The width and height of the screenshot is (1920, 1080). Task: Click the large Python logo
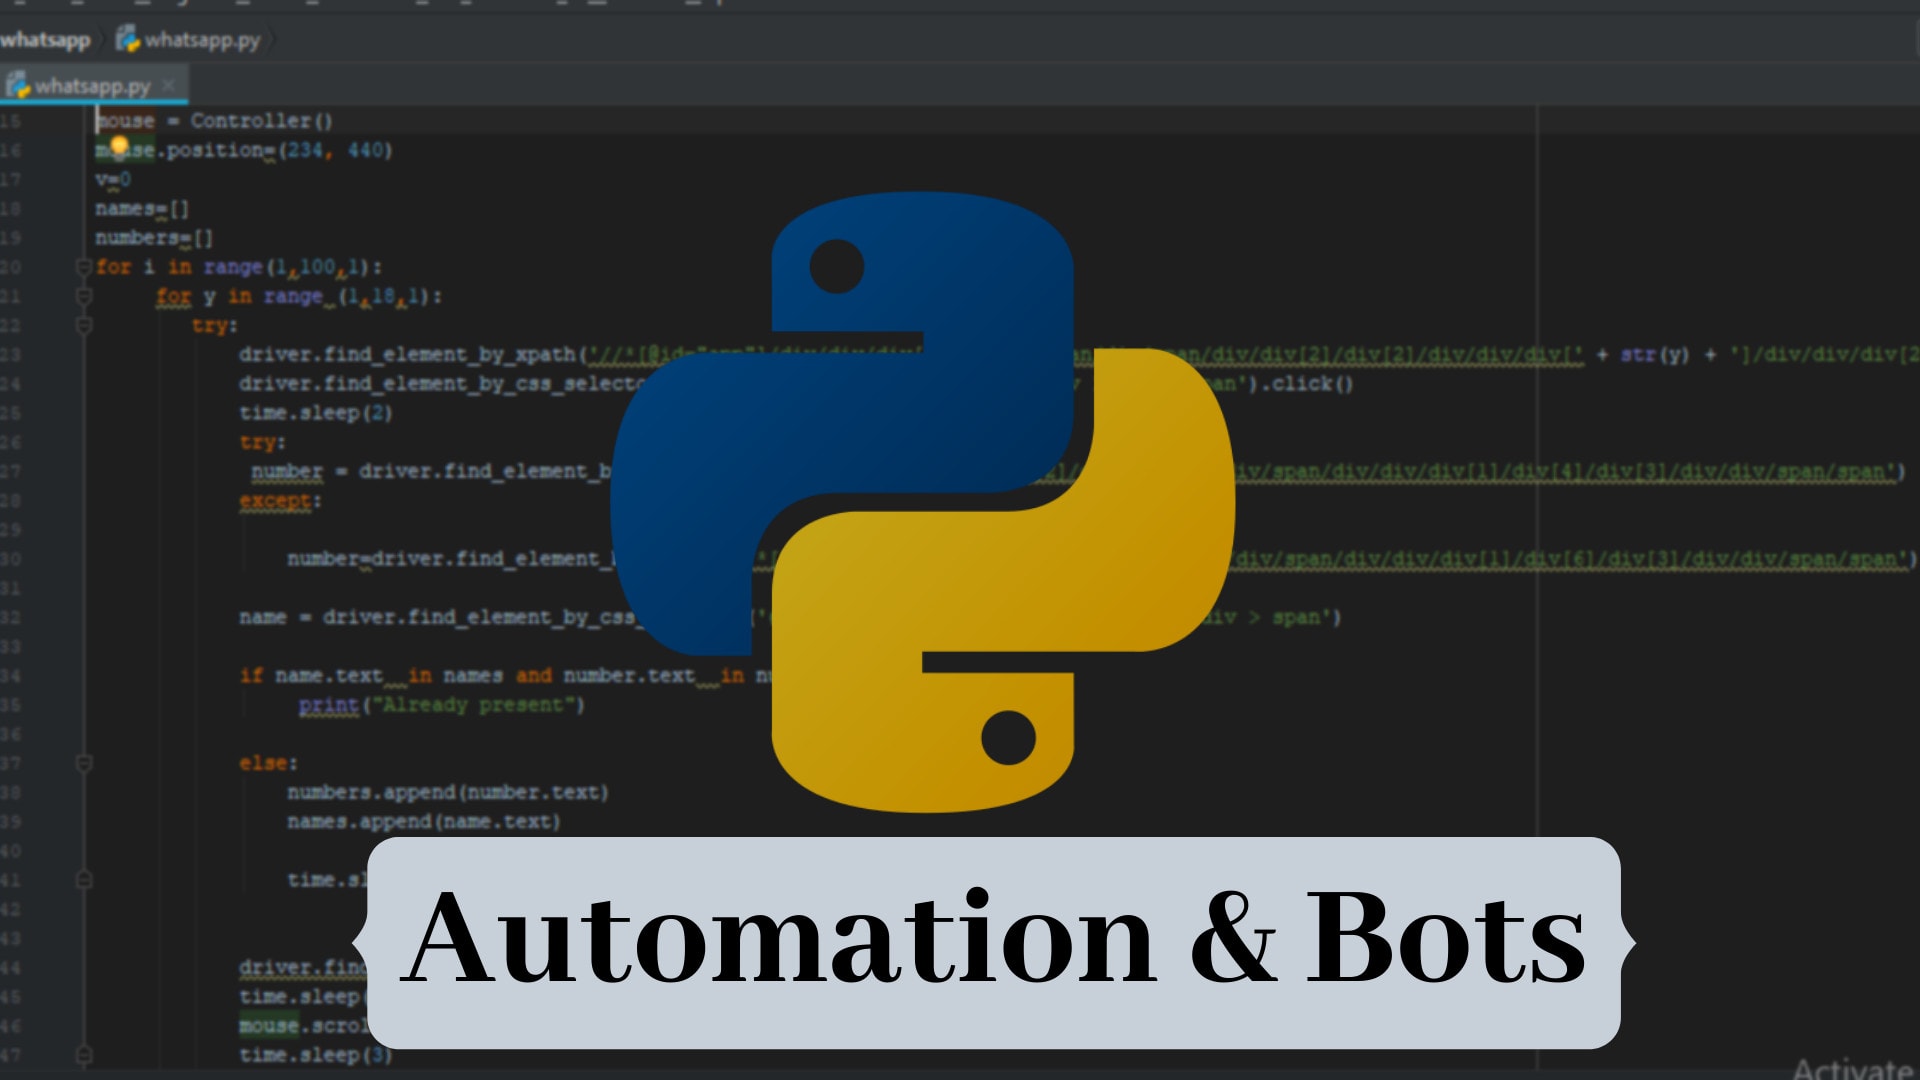pos(921,500)
